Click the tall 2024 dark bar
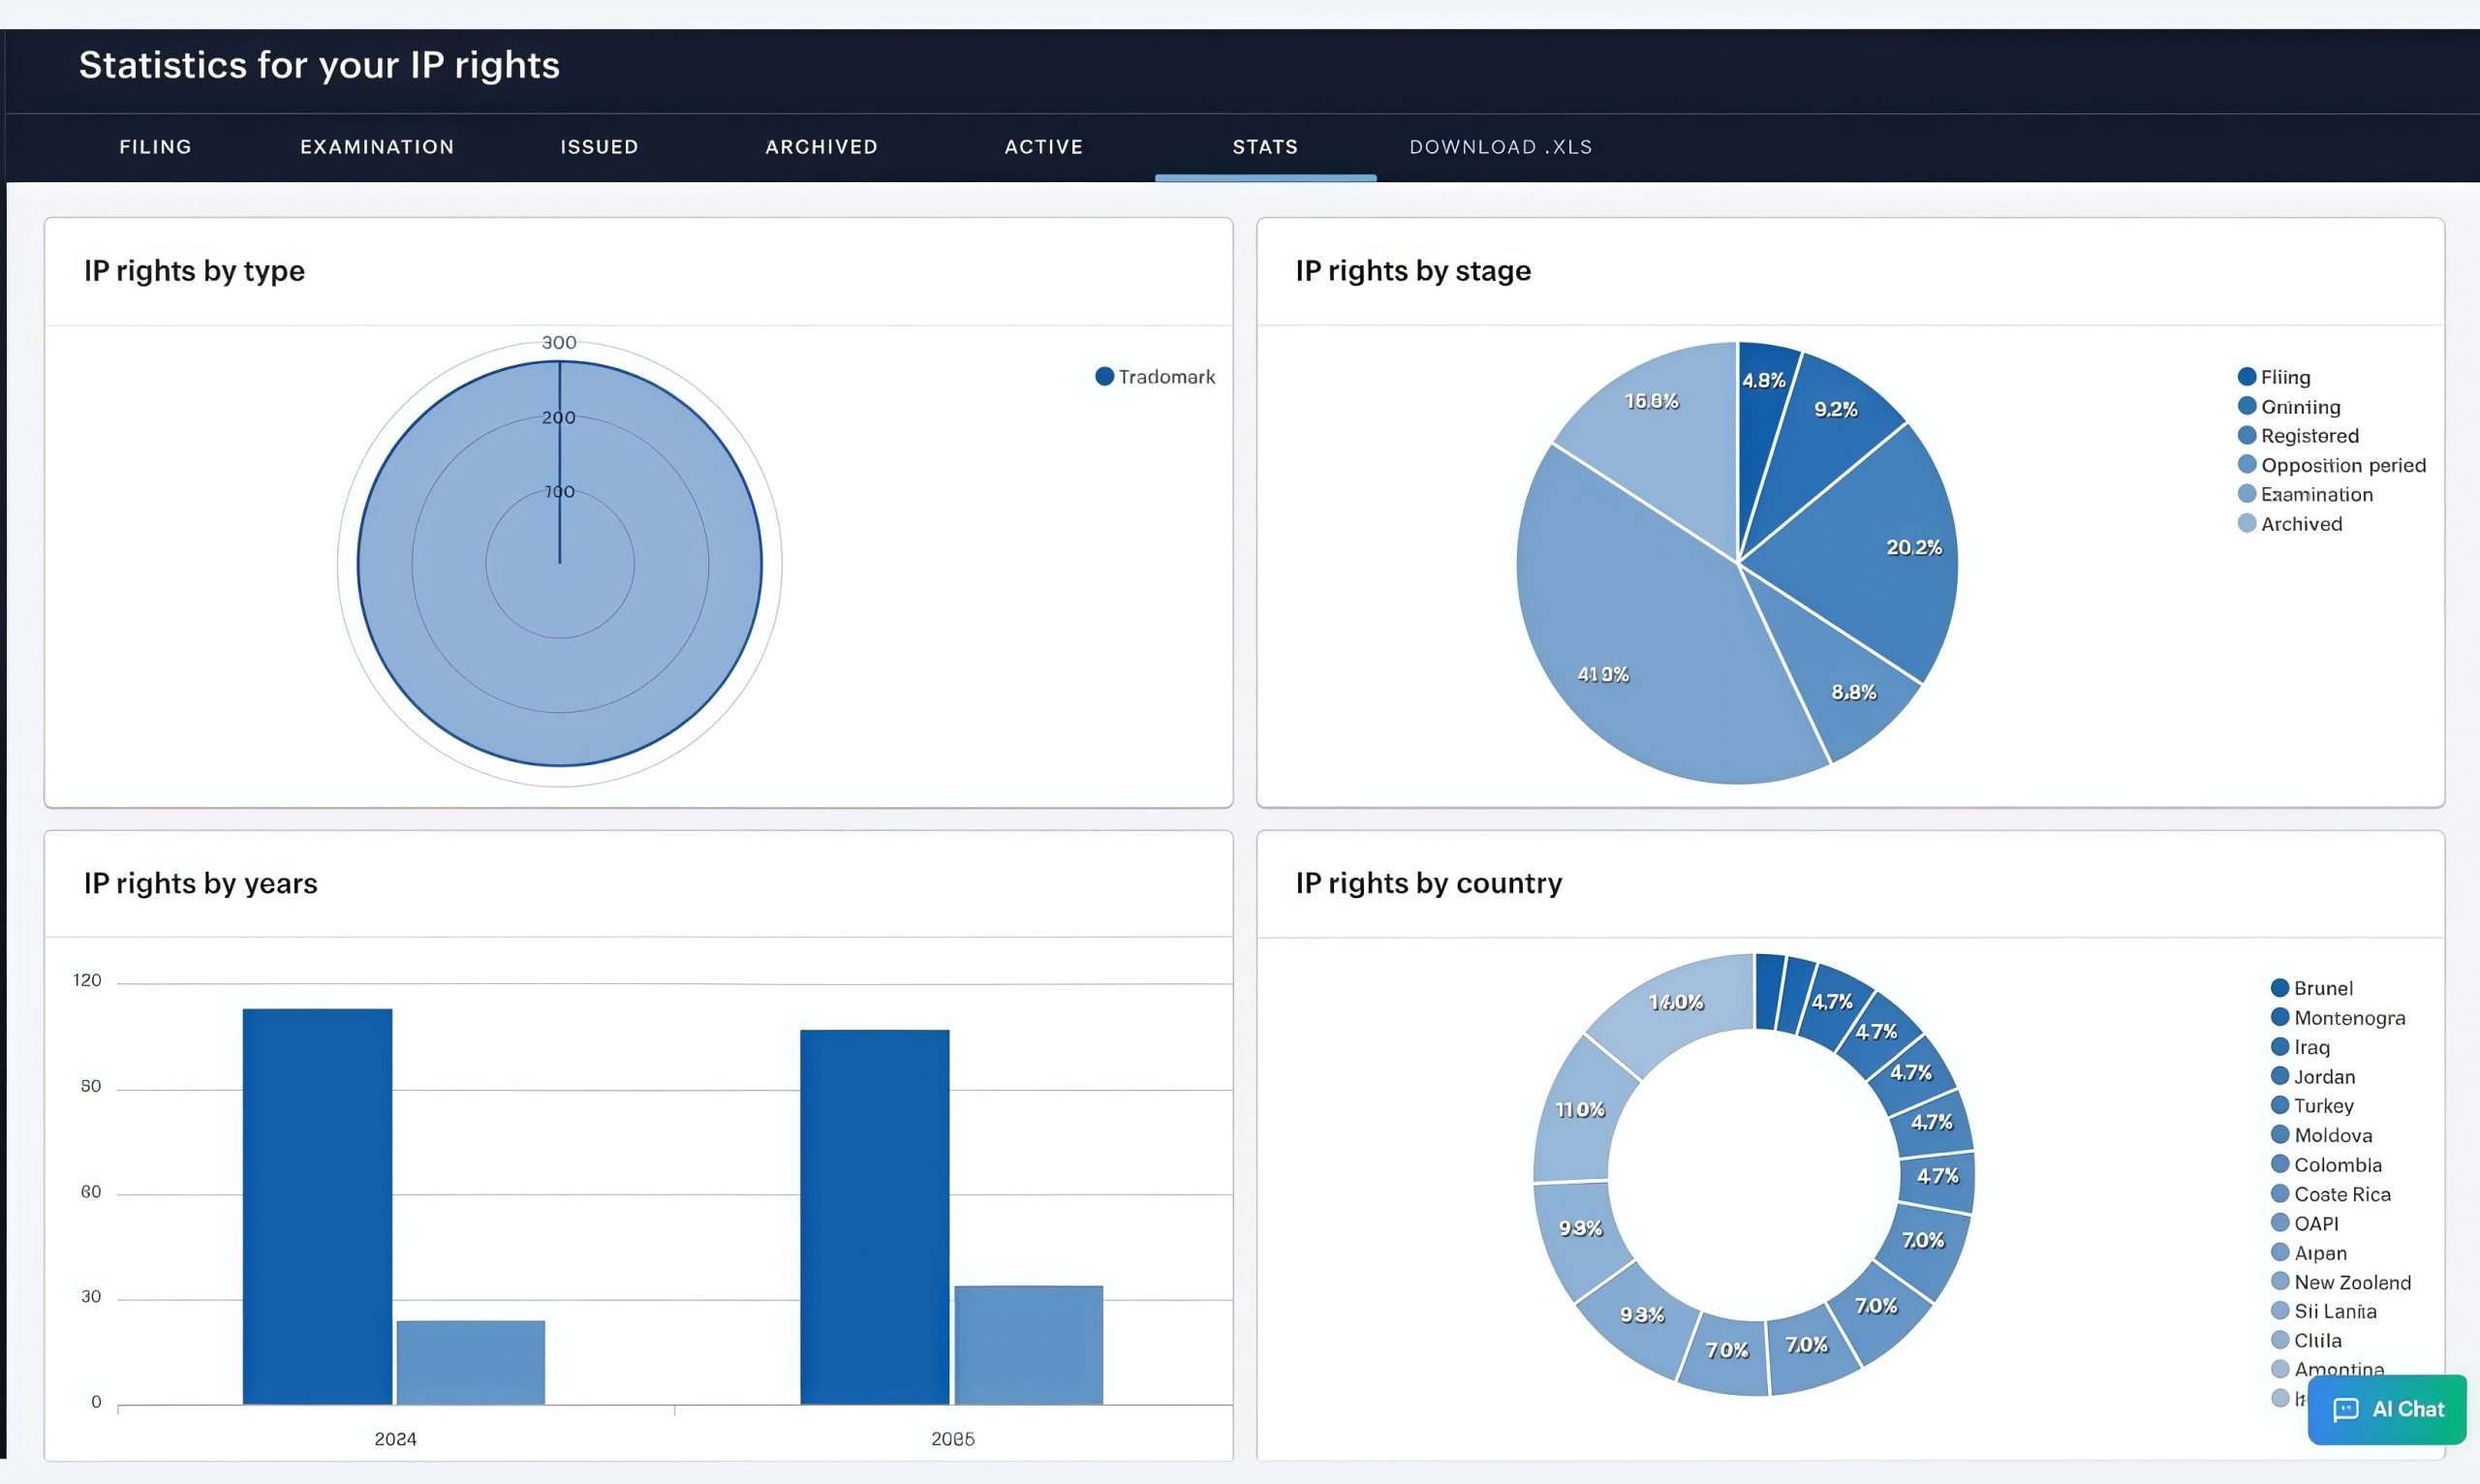The image size is (2480, 1484). click(x=317, y=1205)
